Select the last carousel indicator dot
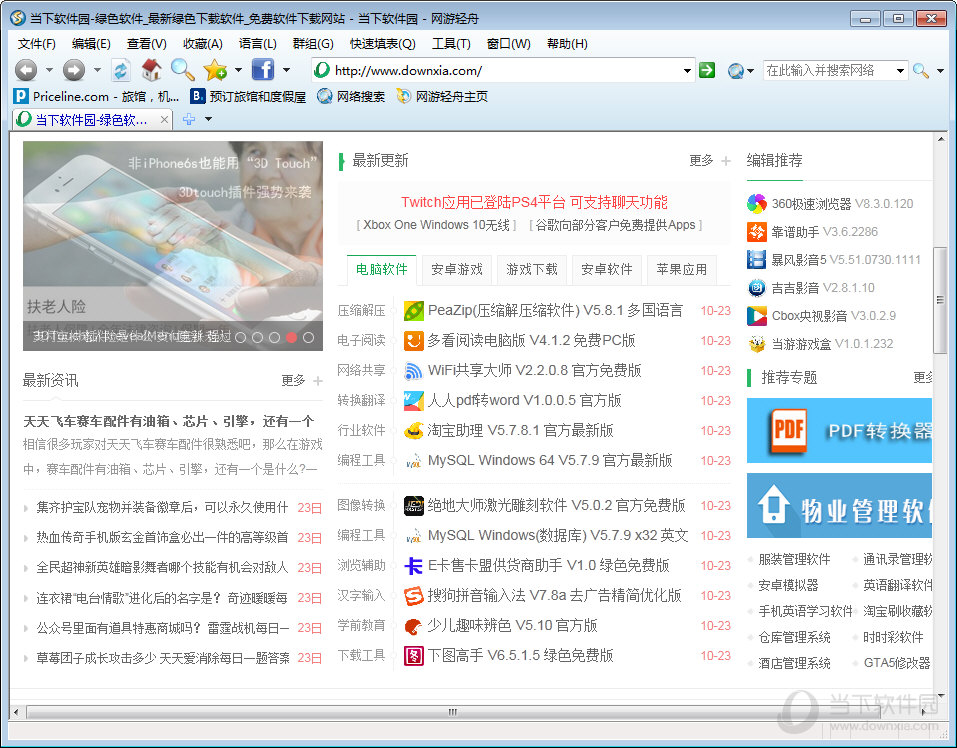The image size is (957, 748). click(x=309, y=337)
